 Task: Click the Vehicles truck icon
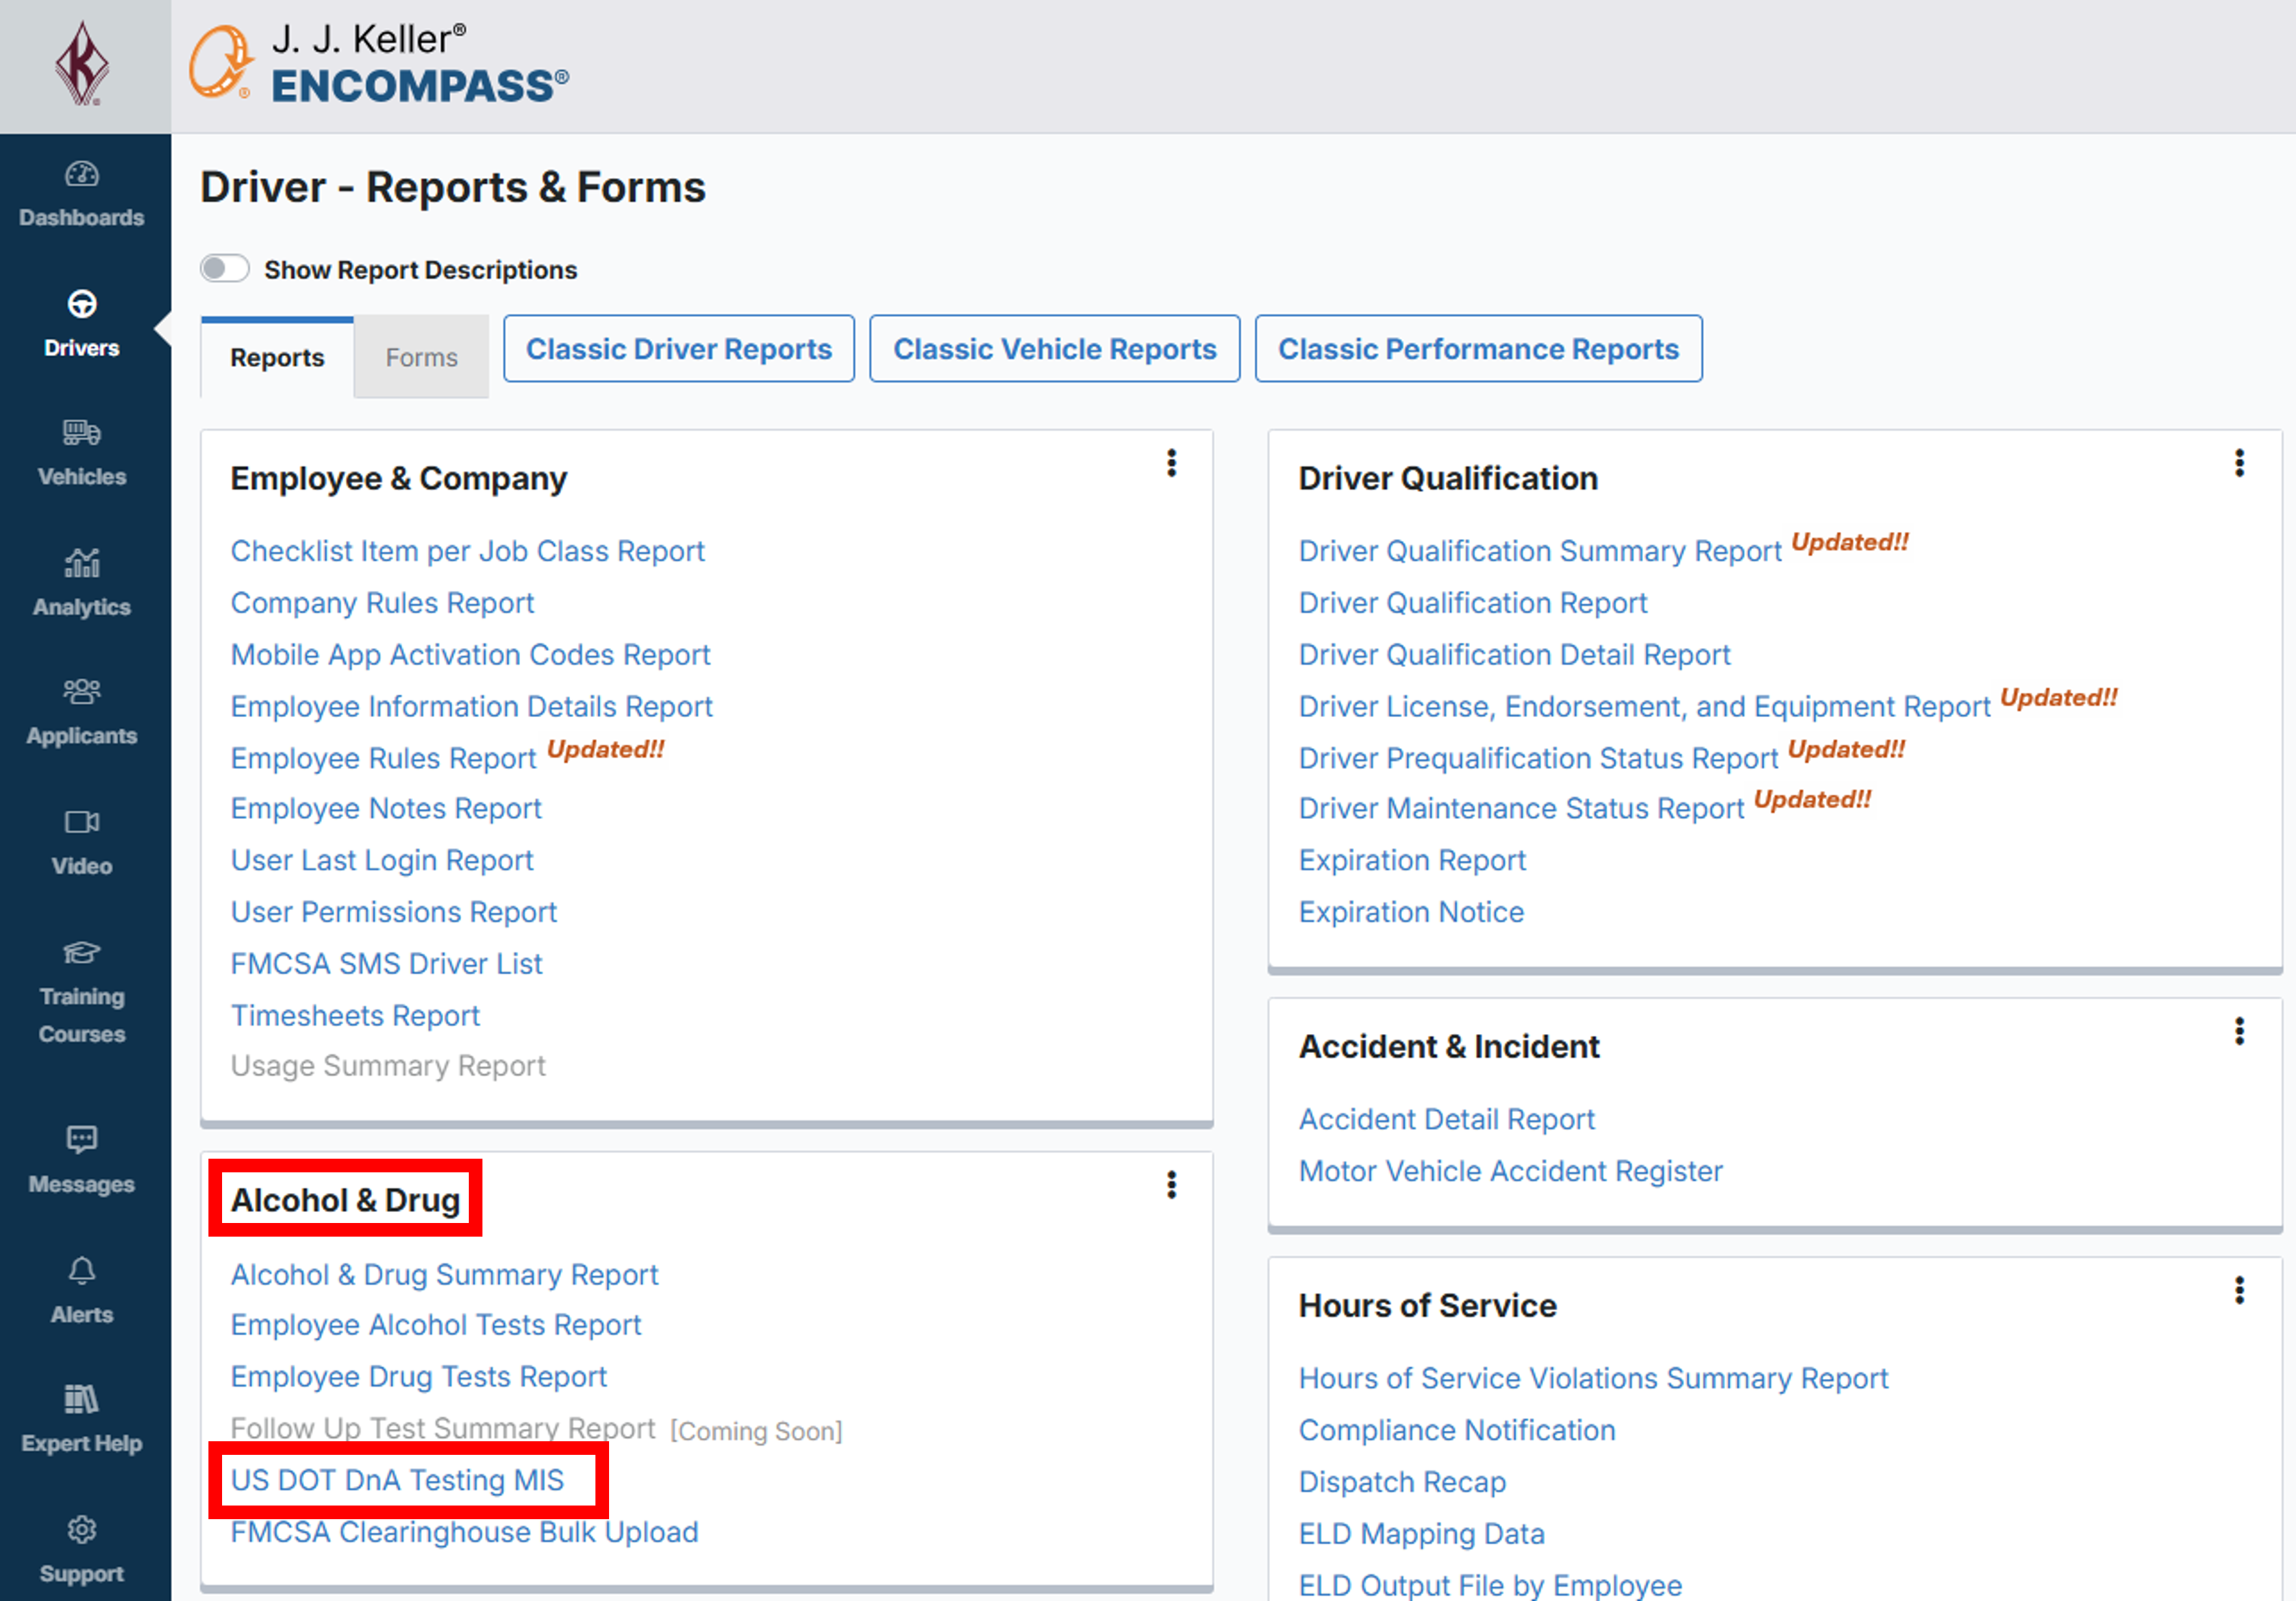click(82, 433)
